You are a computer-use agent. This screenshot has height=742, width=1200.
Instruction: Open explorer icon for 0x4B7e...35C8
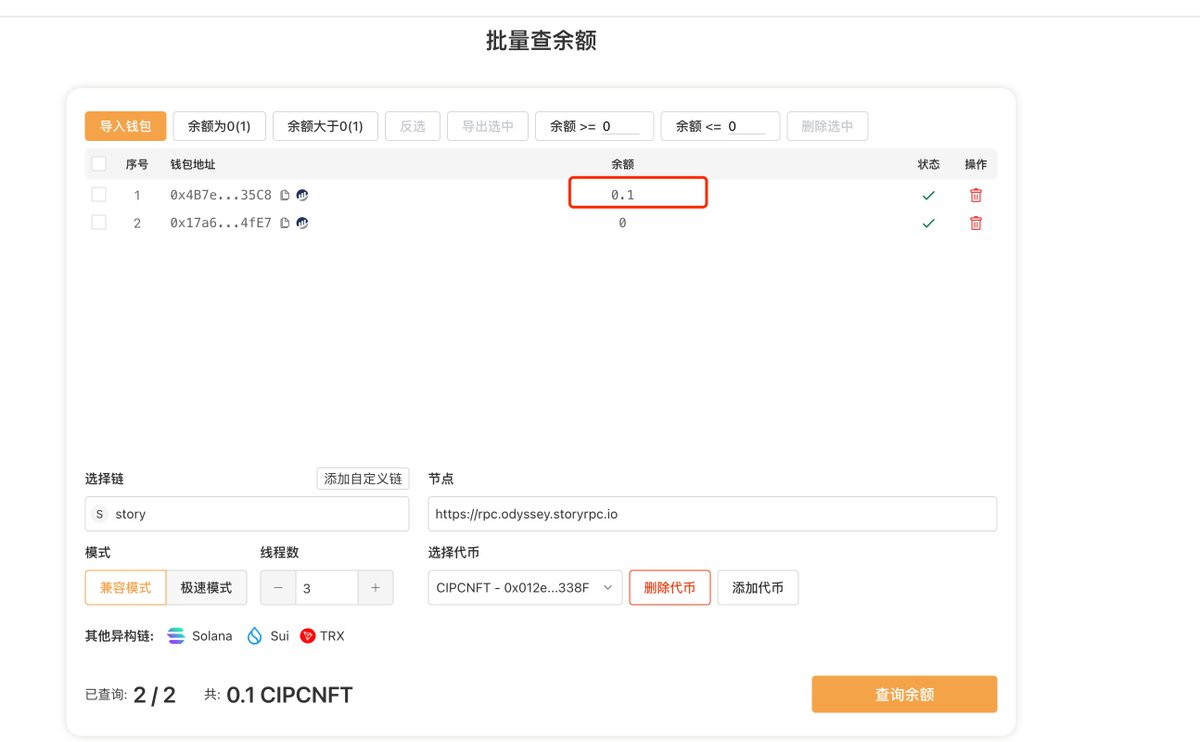click(x=302, y=195)
